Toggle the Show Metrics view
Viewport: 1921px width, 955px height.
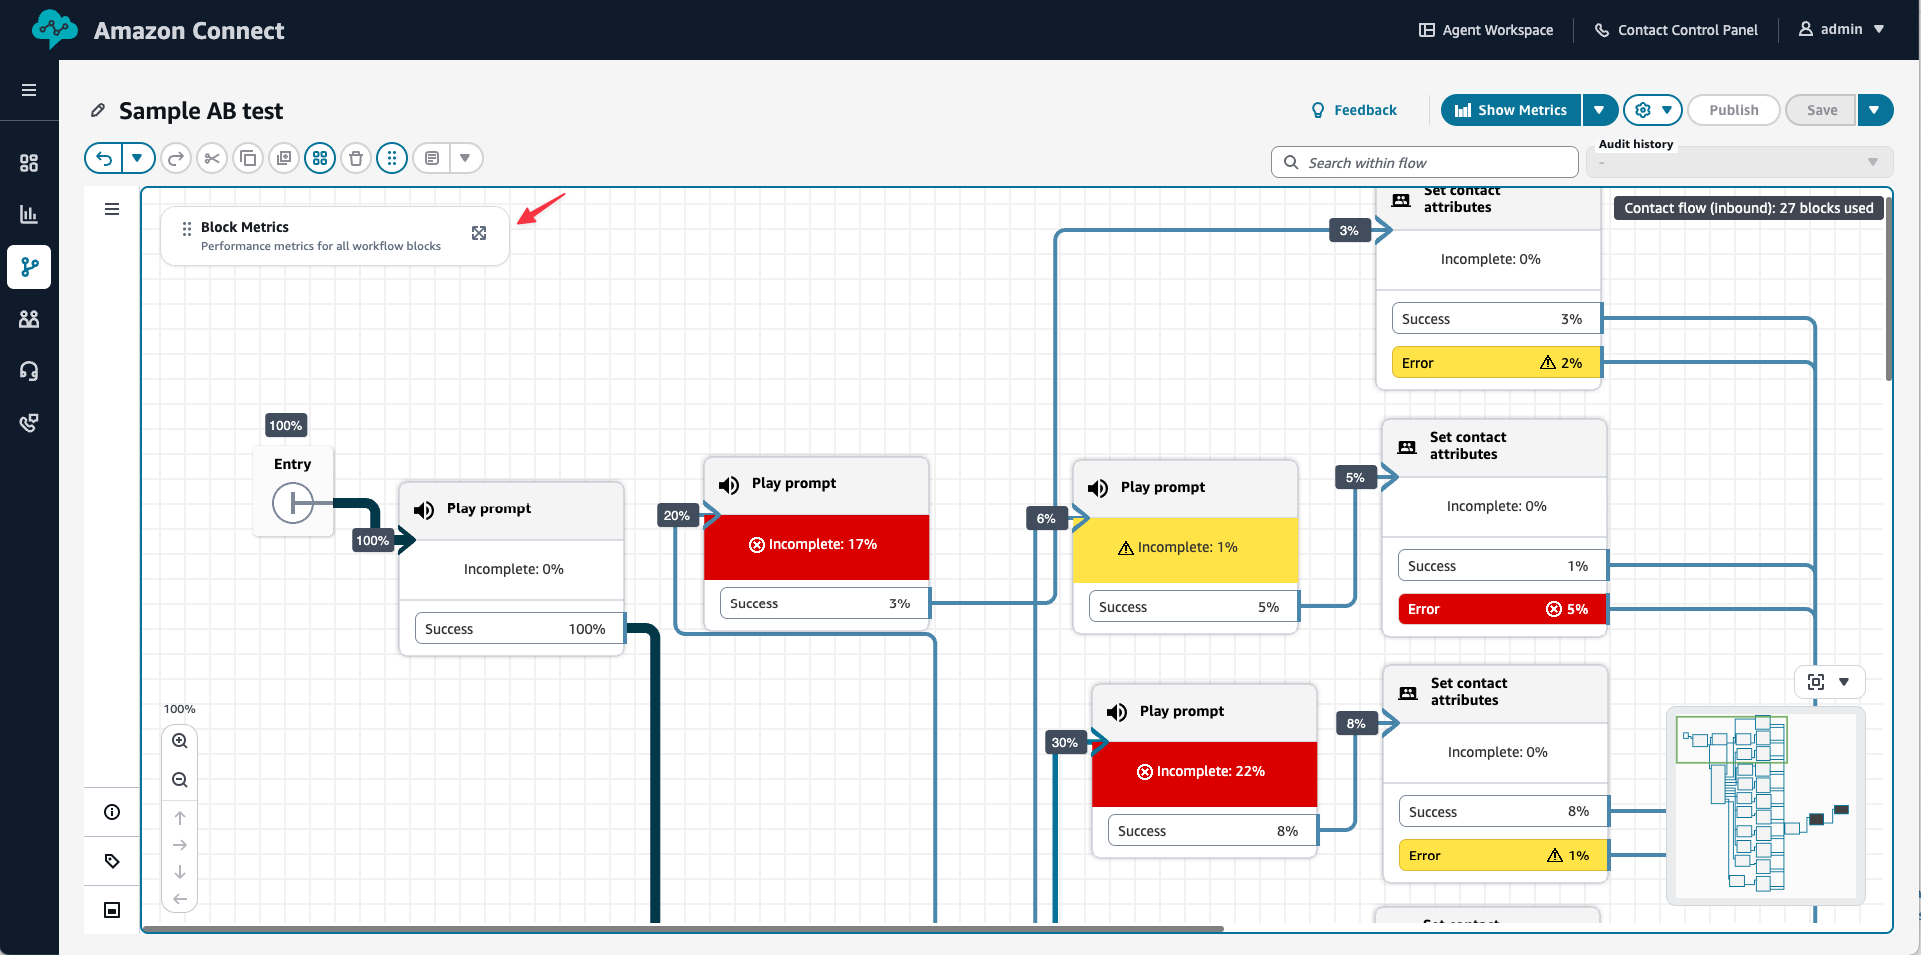click(x=1510, y=110)
